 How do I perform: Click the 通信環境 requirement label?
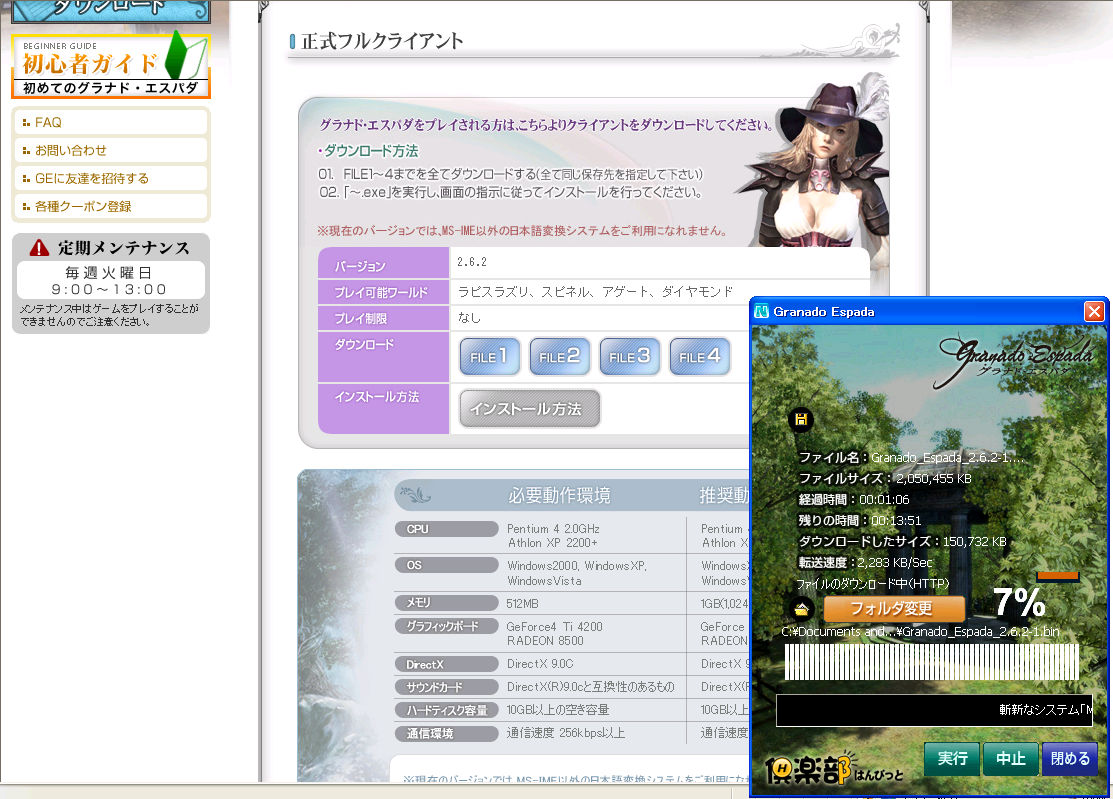point(446,734)
